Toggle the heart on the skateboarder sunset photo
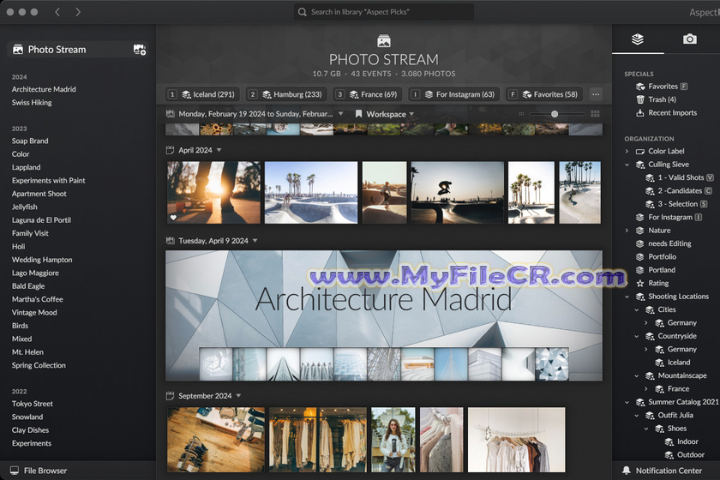720x480 pixels. (173, 216)
